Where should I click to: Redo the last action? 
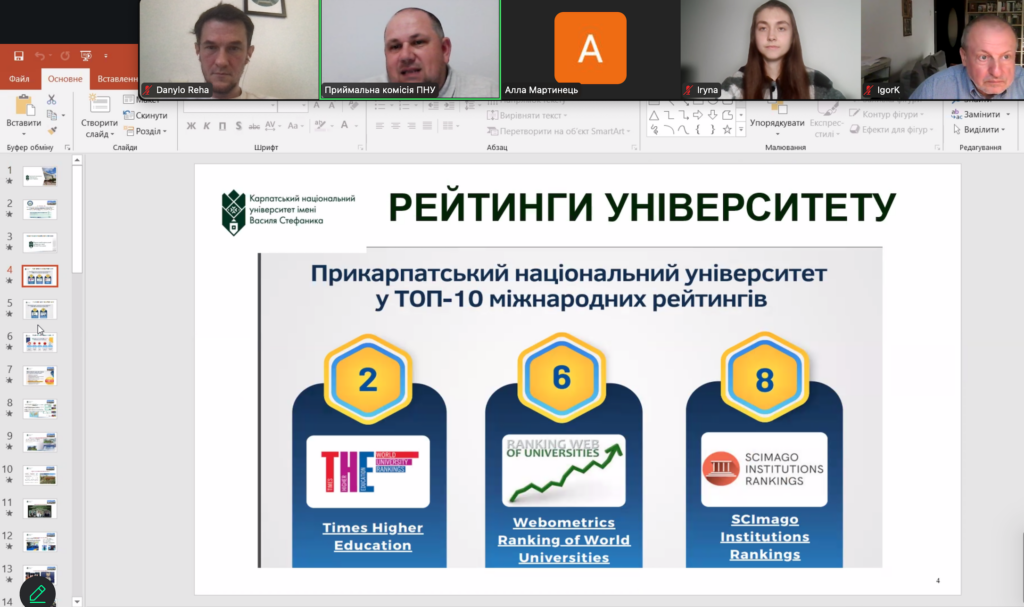pyautogui.click(x=65, y=56)
